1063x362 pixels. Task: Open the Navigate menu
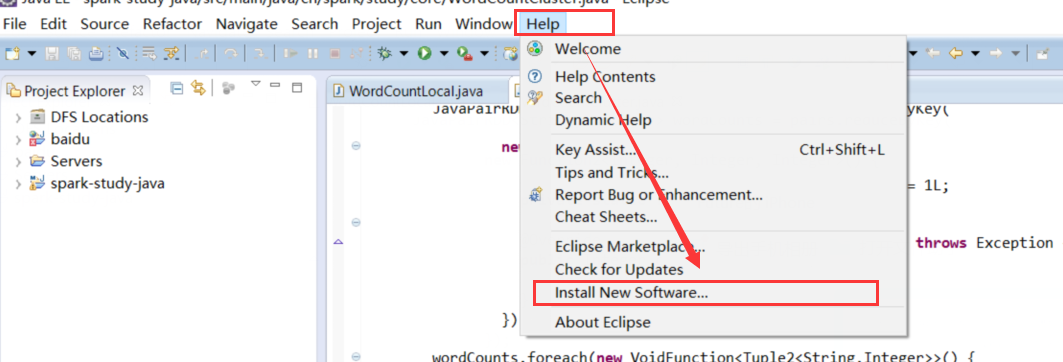click(x=247, y=24)
